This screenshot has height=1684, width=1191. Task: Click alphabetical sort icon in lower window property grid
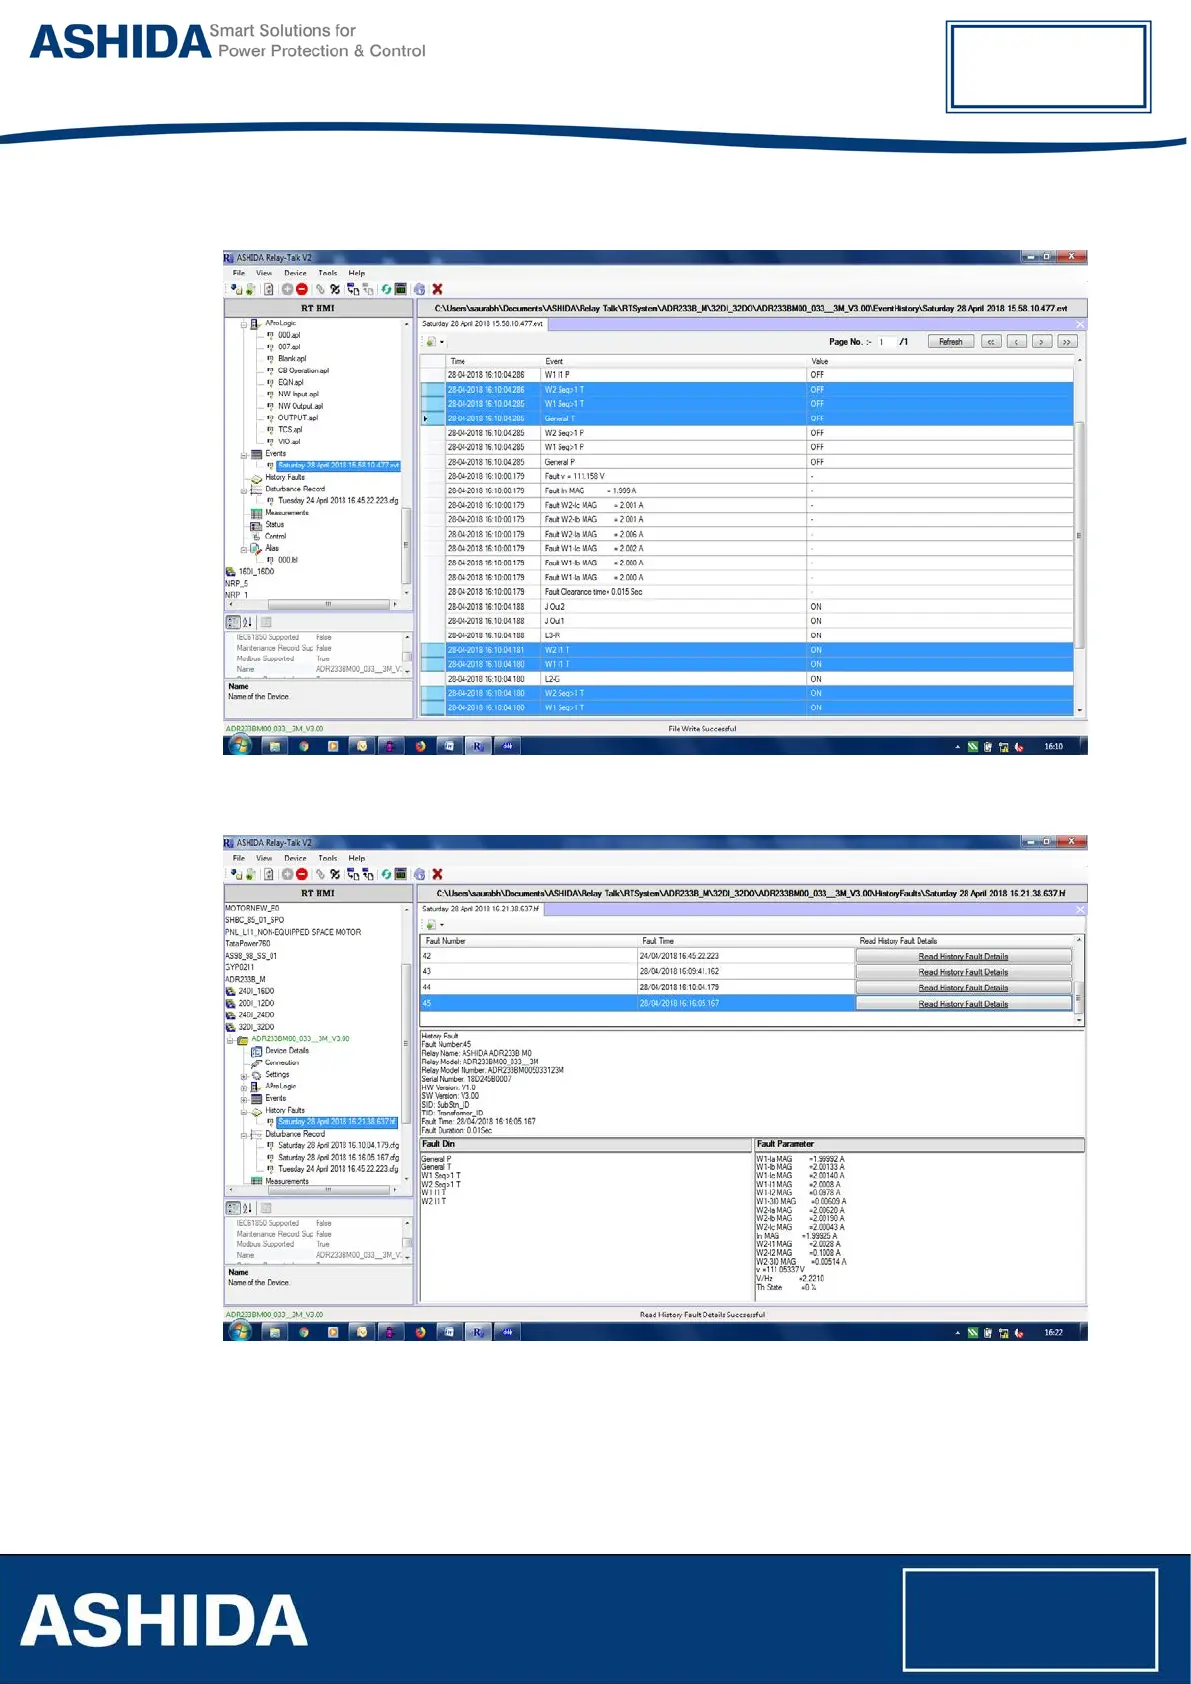(x=247, y=1208)
